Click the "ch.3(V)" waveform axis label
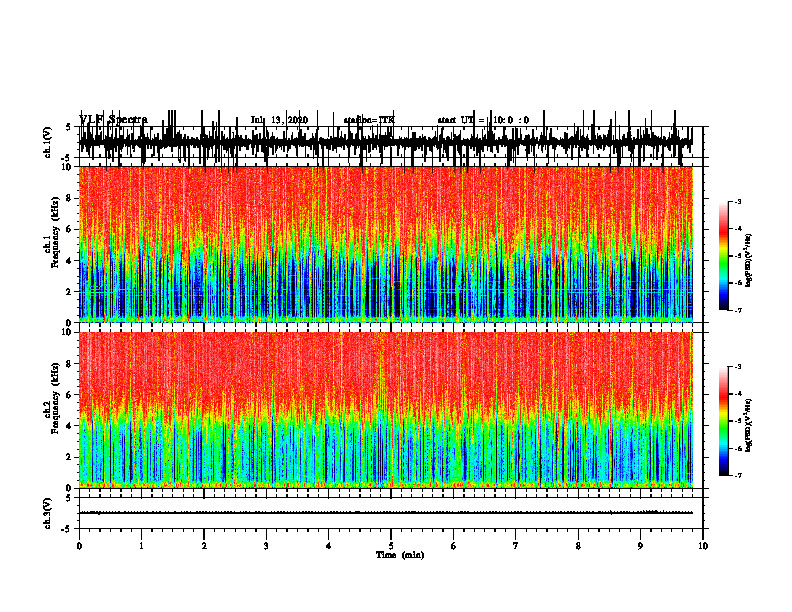792x612 pixels. (48, 514)
